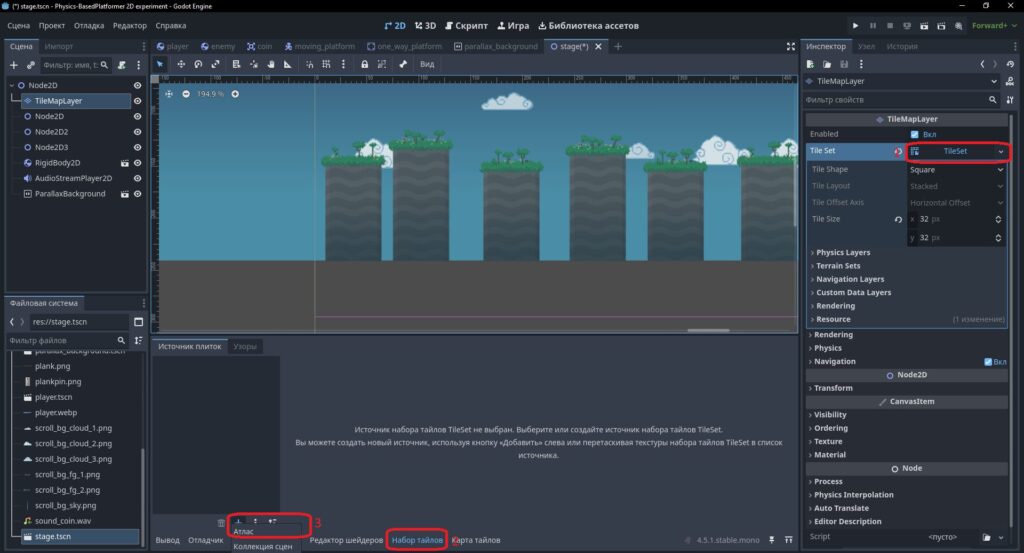Switch to the Скрипт workspace
The height and width of the screenshot is (553, 1024).
(x=466, y=25)
